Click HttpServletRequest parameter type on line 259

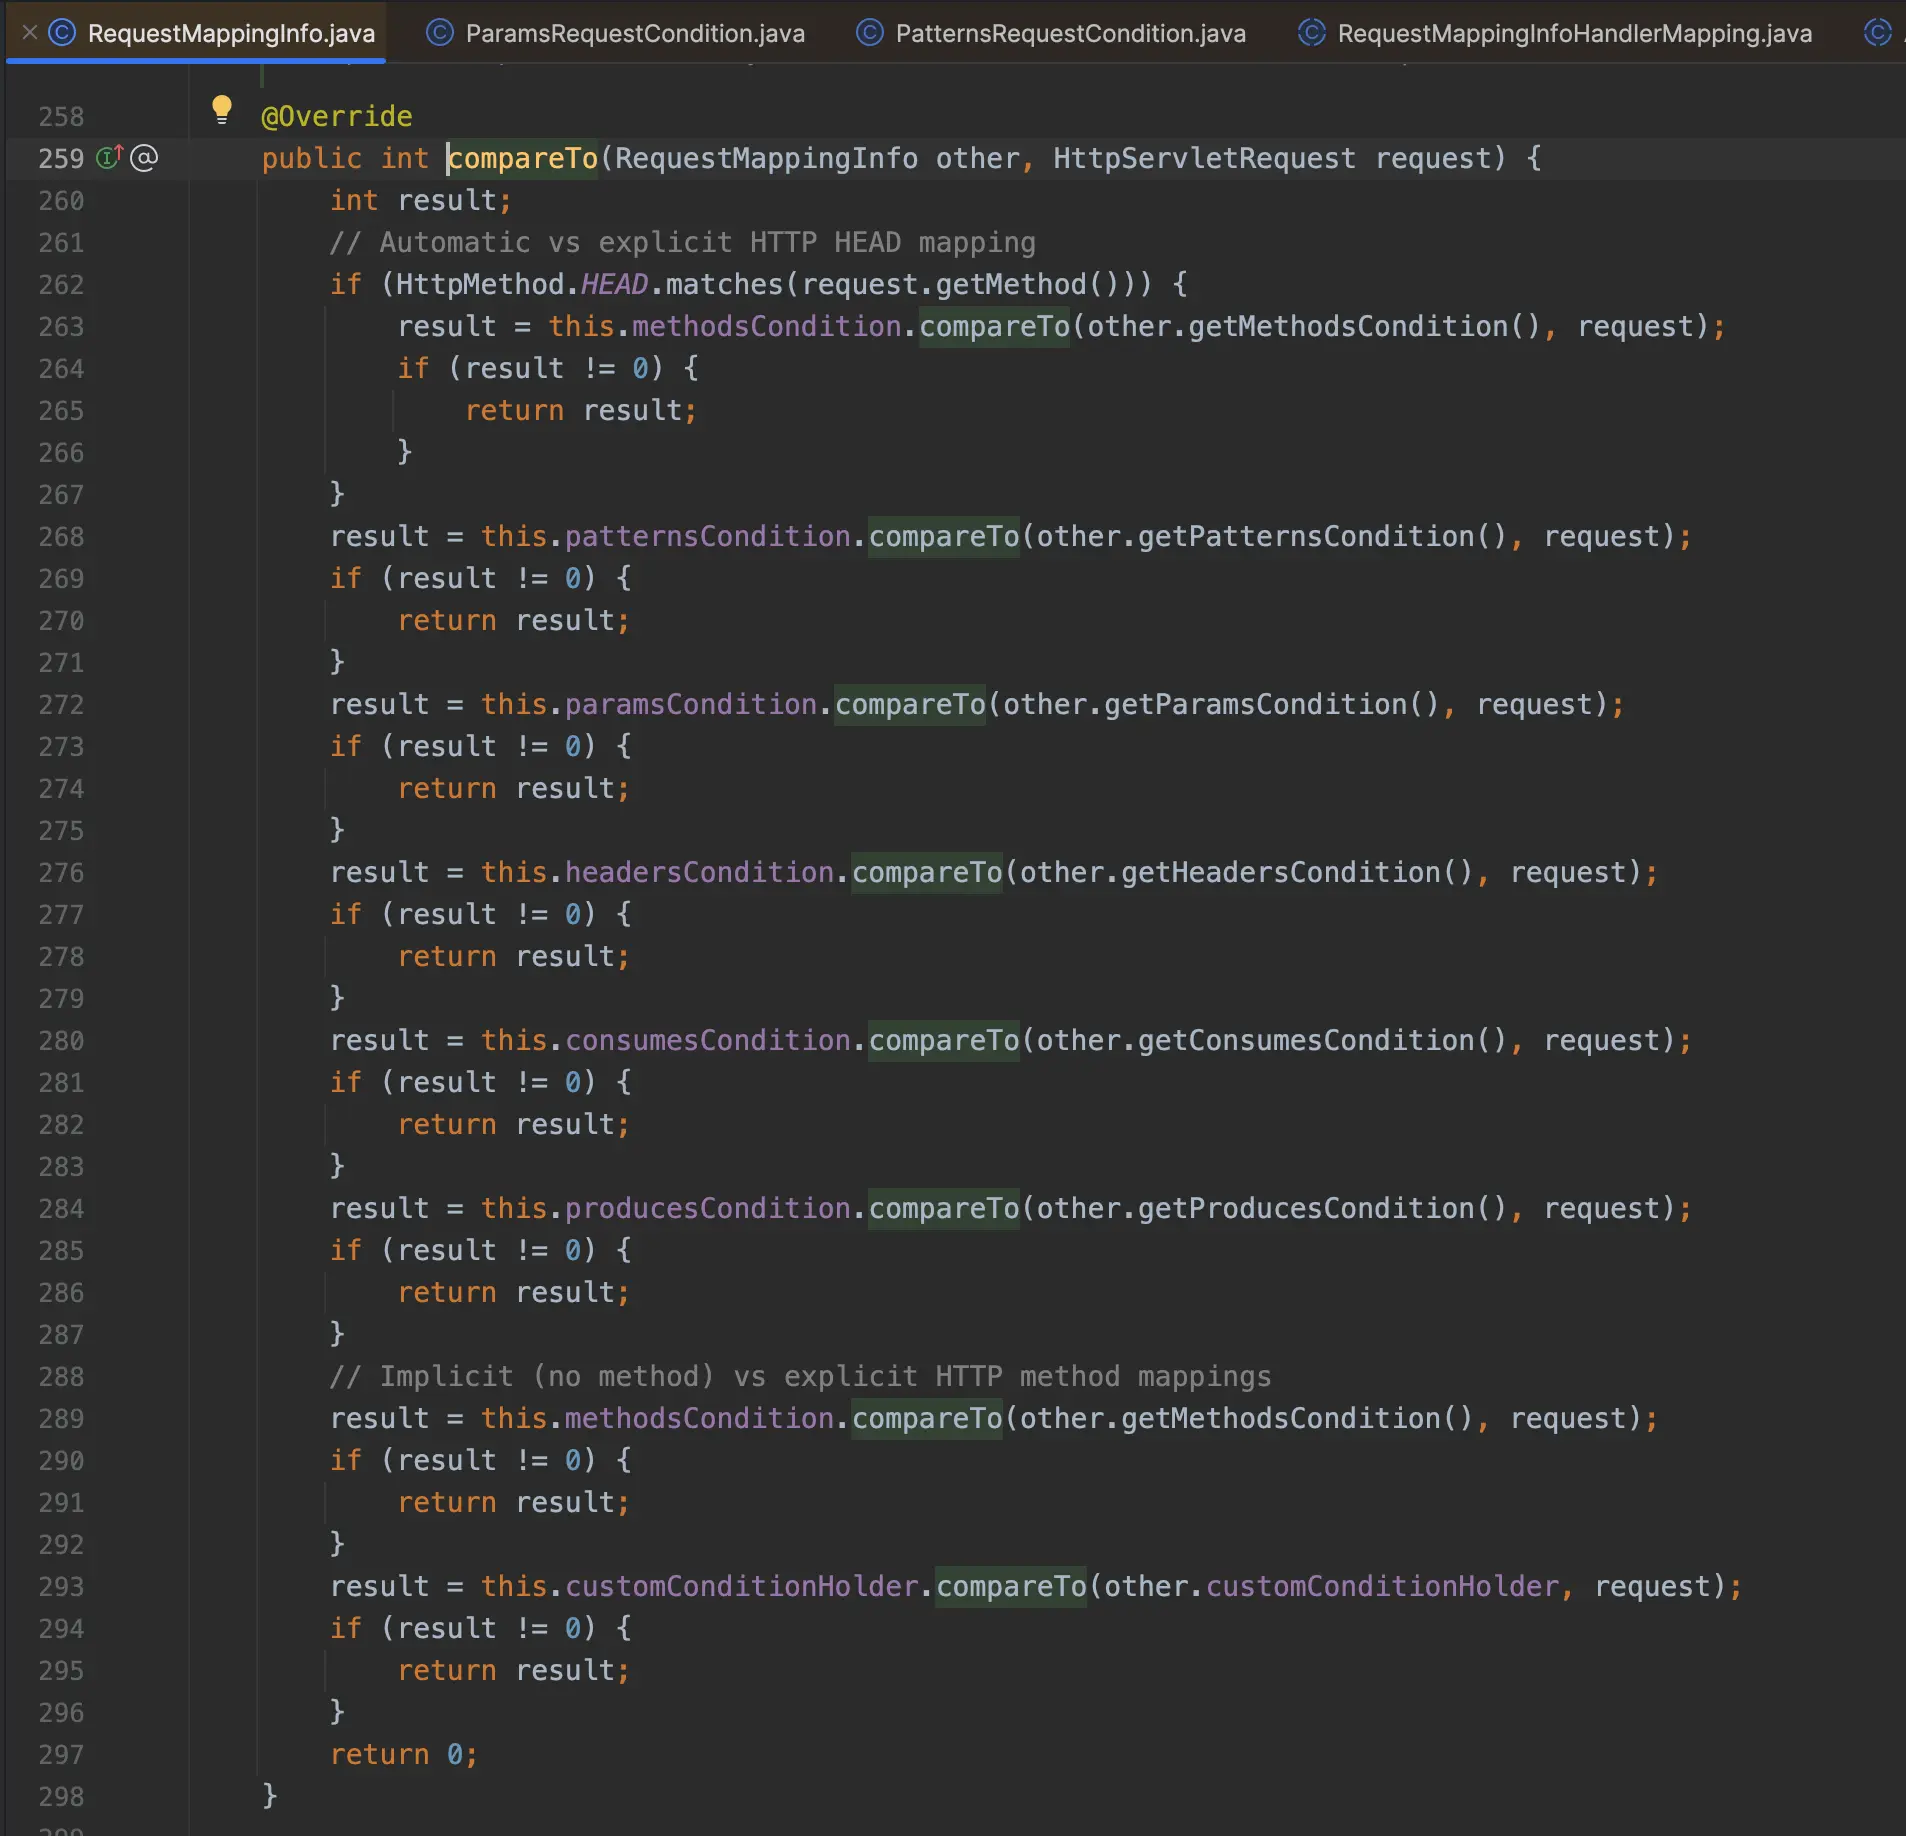[x=1204, y=158]
